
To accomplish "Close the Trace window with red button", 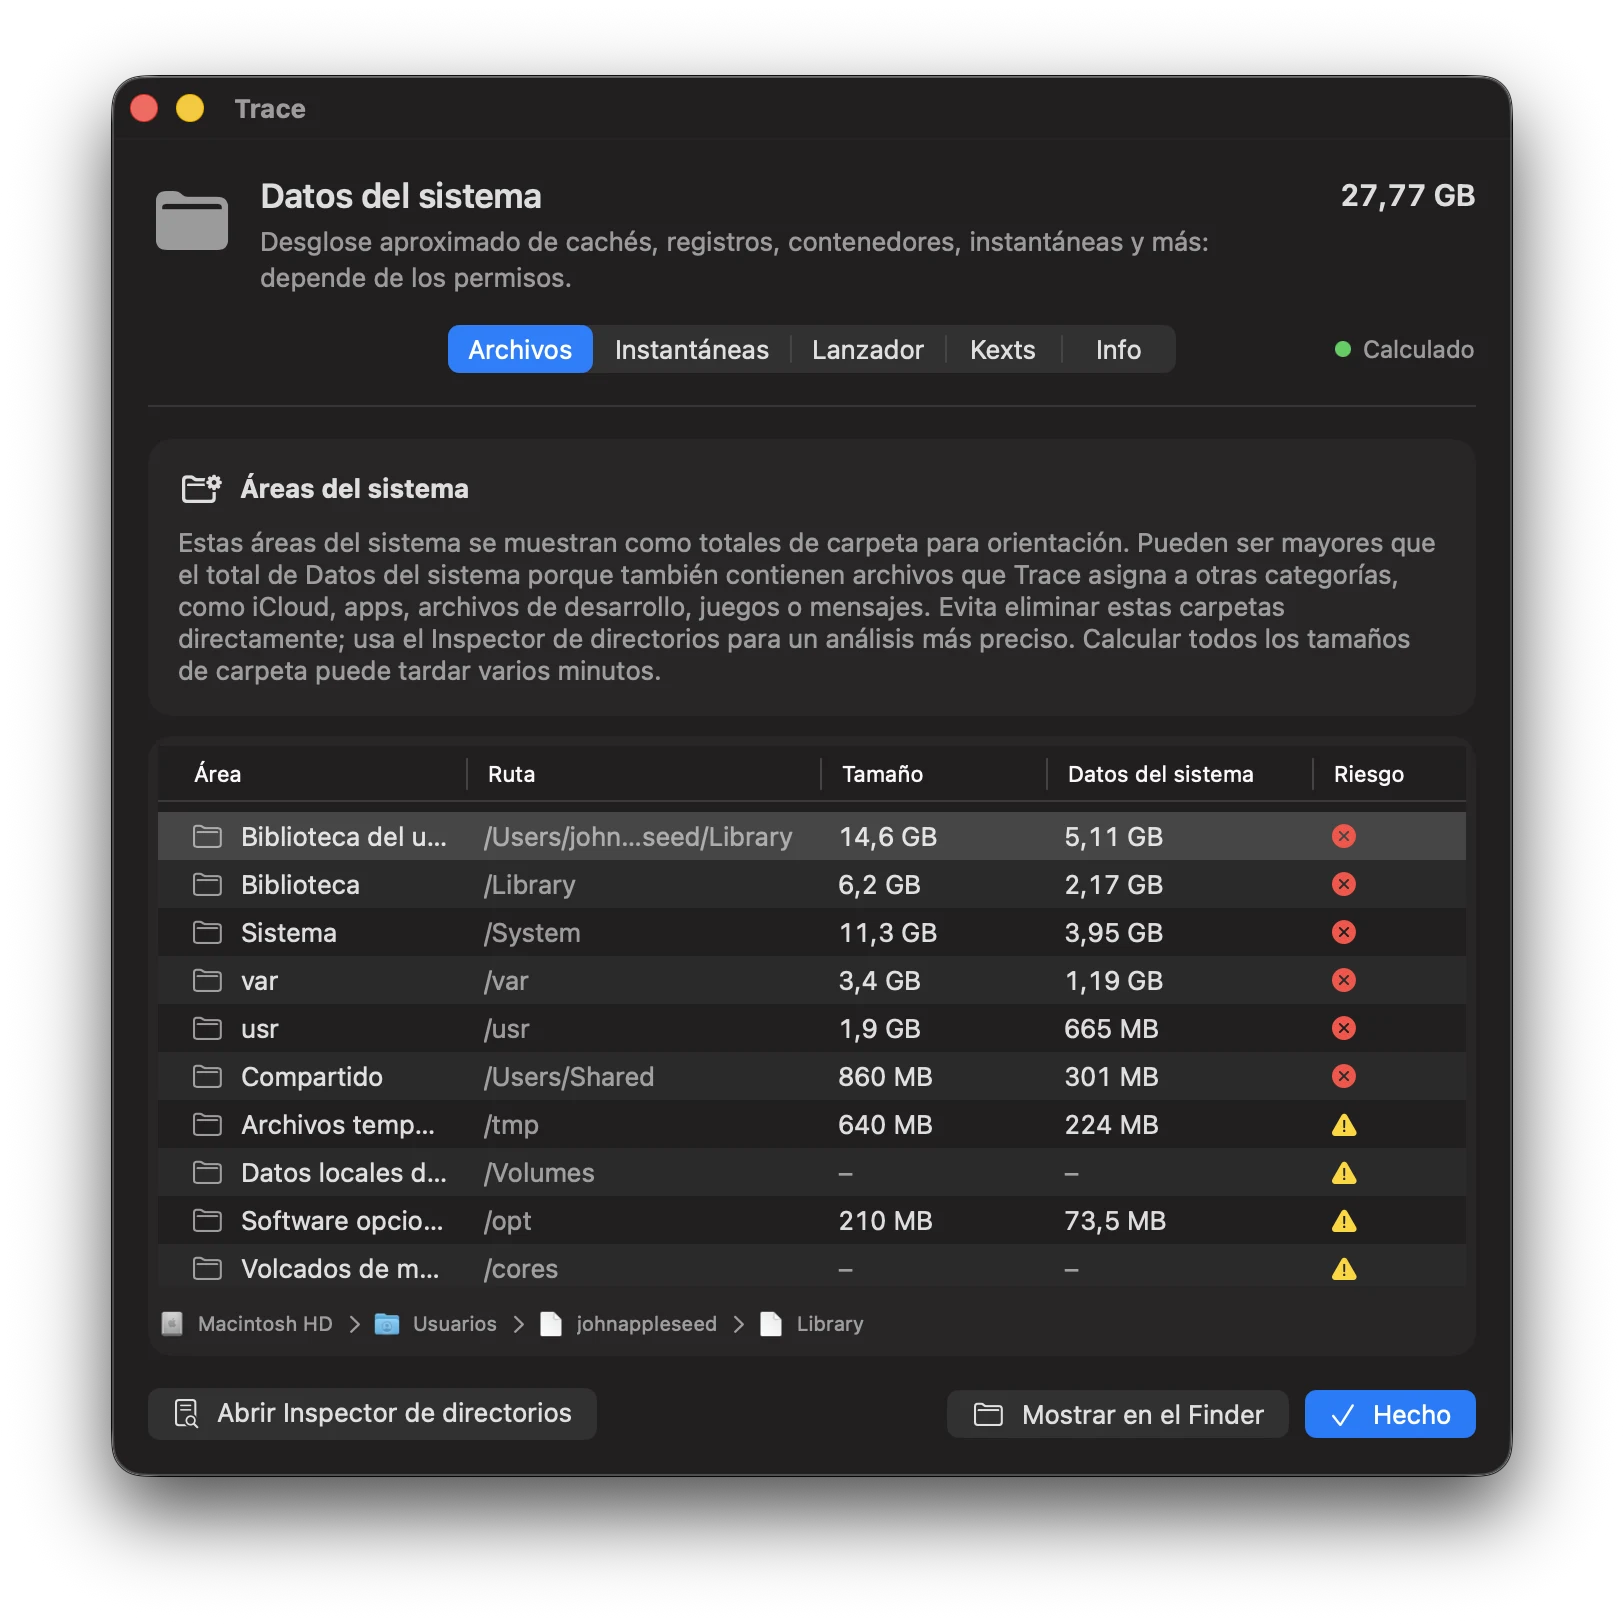I will [x=144, y=108].
